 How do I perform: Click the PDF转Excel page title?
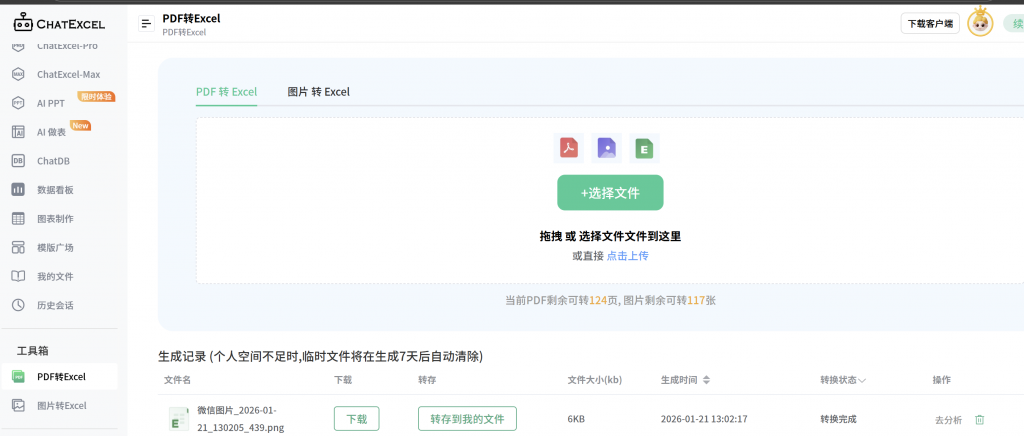191,19
